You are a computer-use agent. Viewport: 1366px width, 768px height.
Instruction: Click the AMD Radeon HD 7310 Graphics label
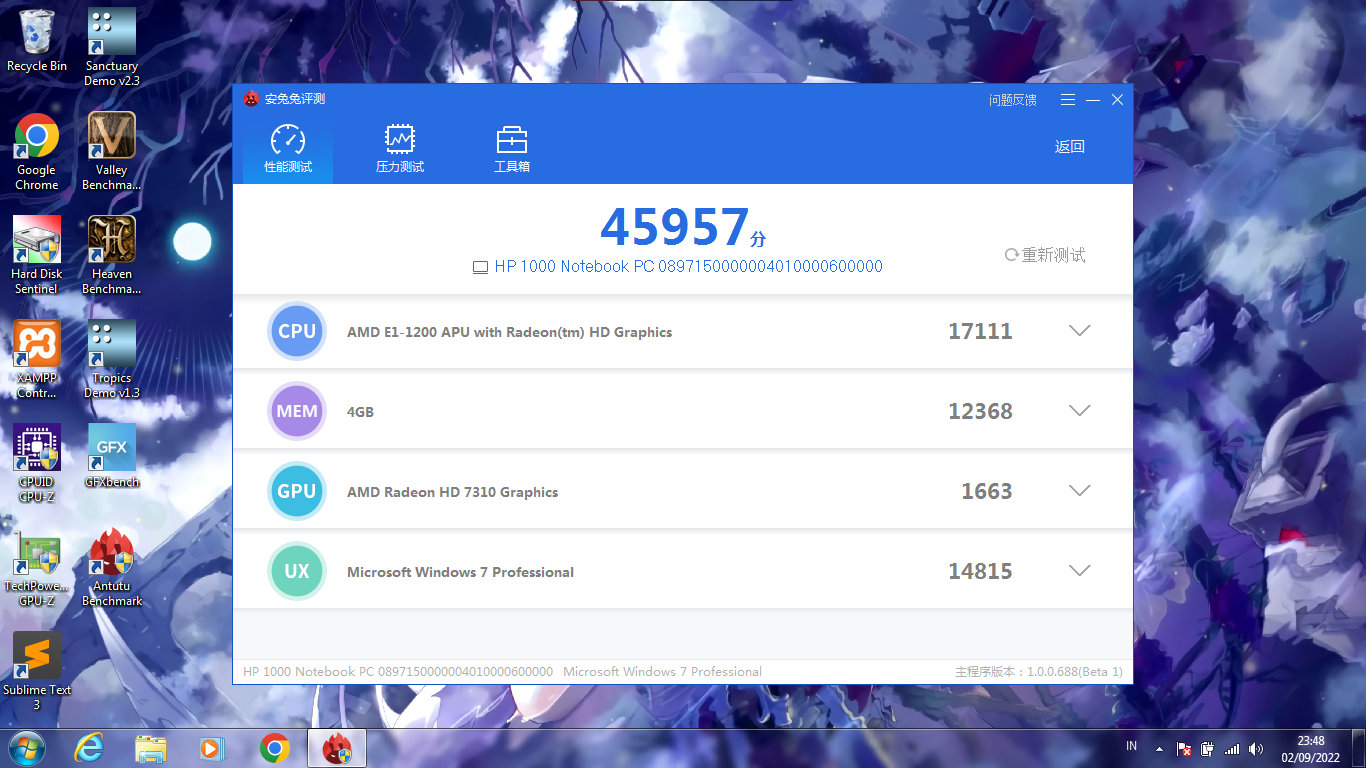452,492
